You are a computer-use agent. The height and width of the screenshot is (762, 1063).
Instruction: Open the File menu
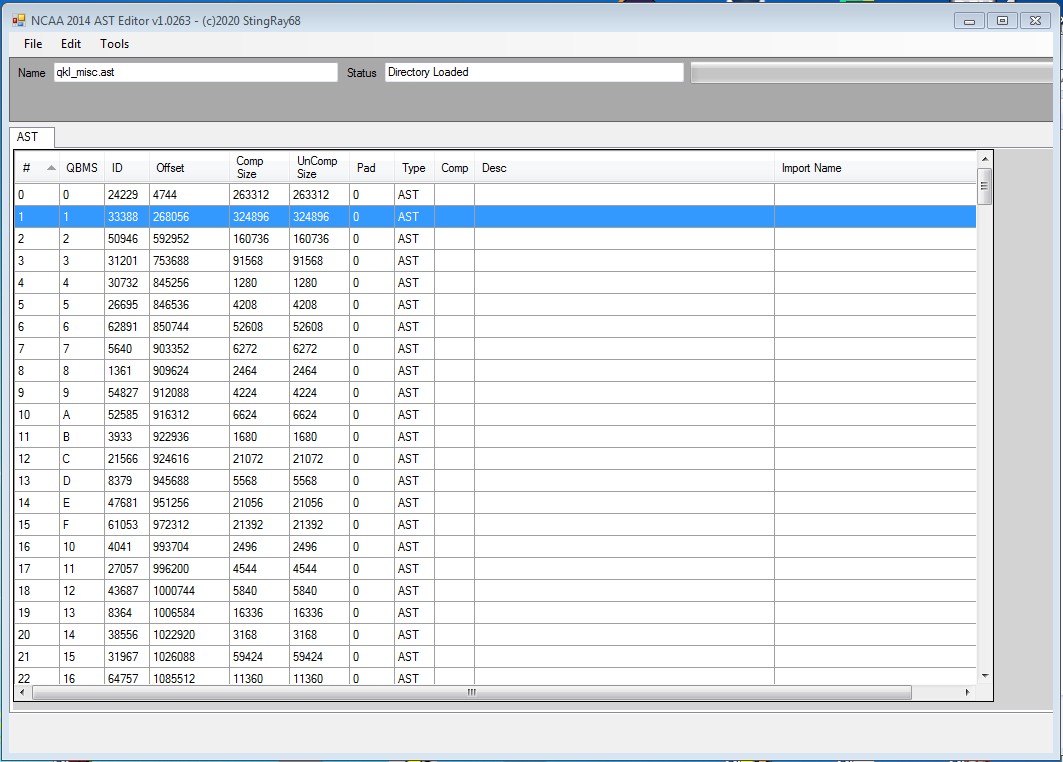click(x=33, y=44)
